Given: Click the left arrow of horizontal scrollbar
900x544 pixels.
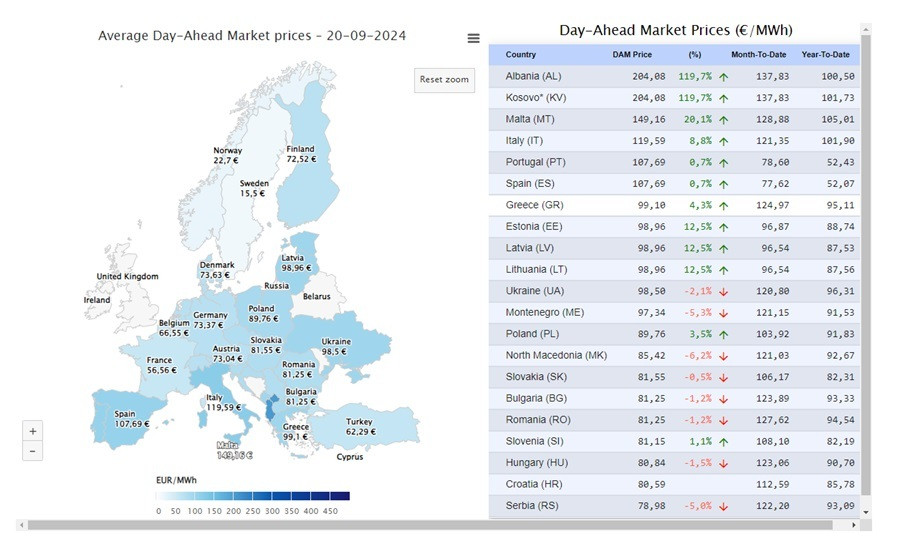Looking at the screenshot, I should 22,525.
